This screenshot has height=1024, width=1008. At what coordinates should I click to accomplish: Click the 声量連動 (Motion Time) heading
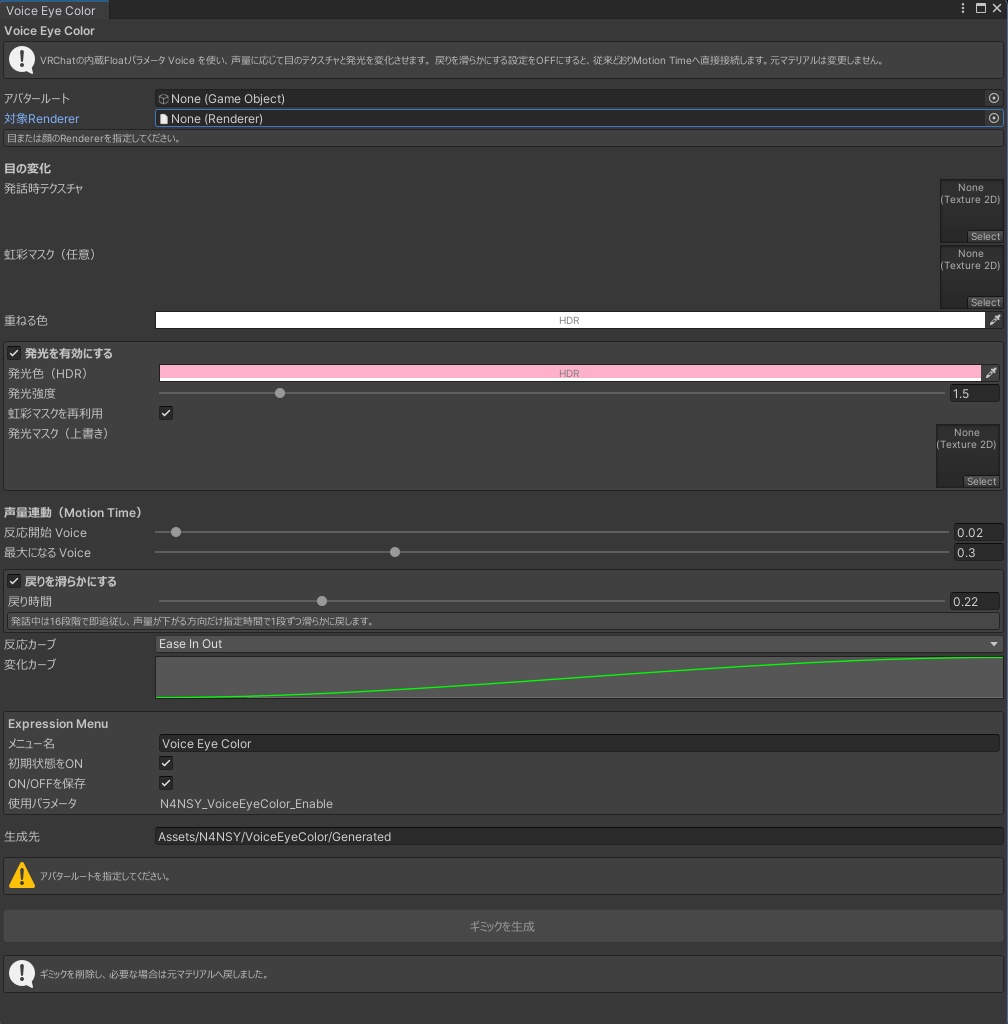[73, 513]
